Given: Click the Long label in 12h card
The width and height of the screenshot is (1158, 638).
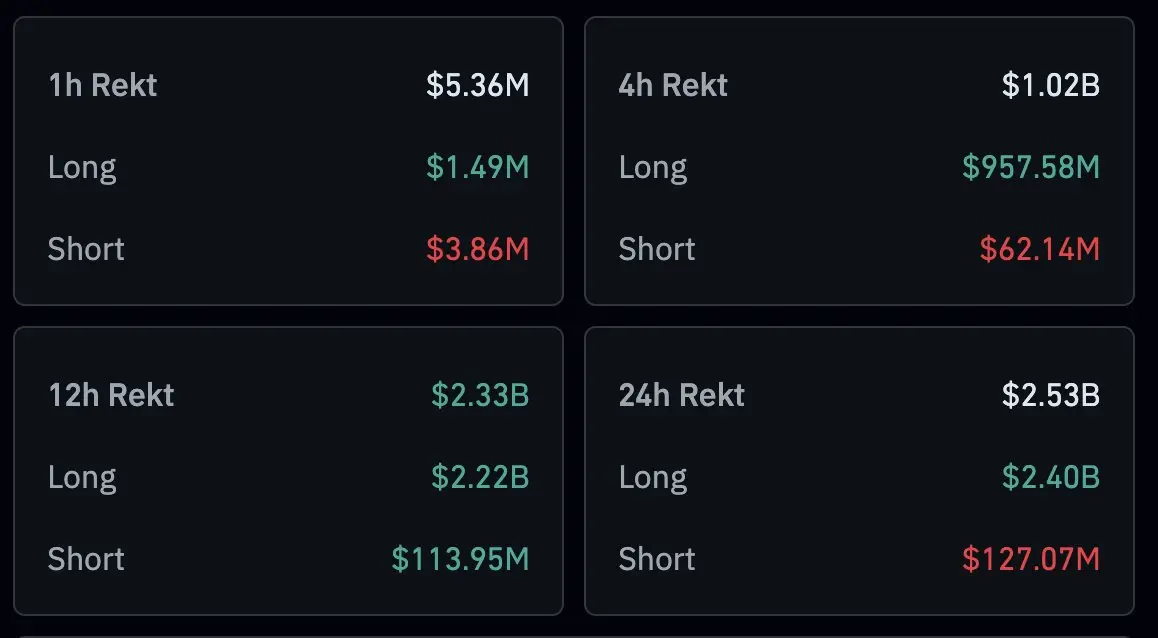Looking at the screenshot, I should coord(82,477).
